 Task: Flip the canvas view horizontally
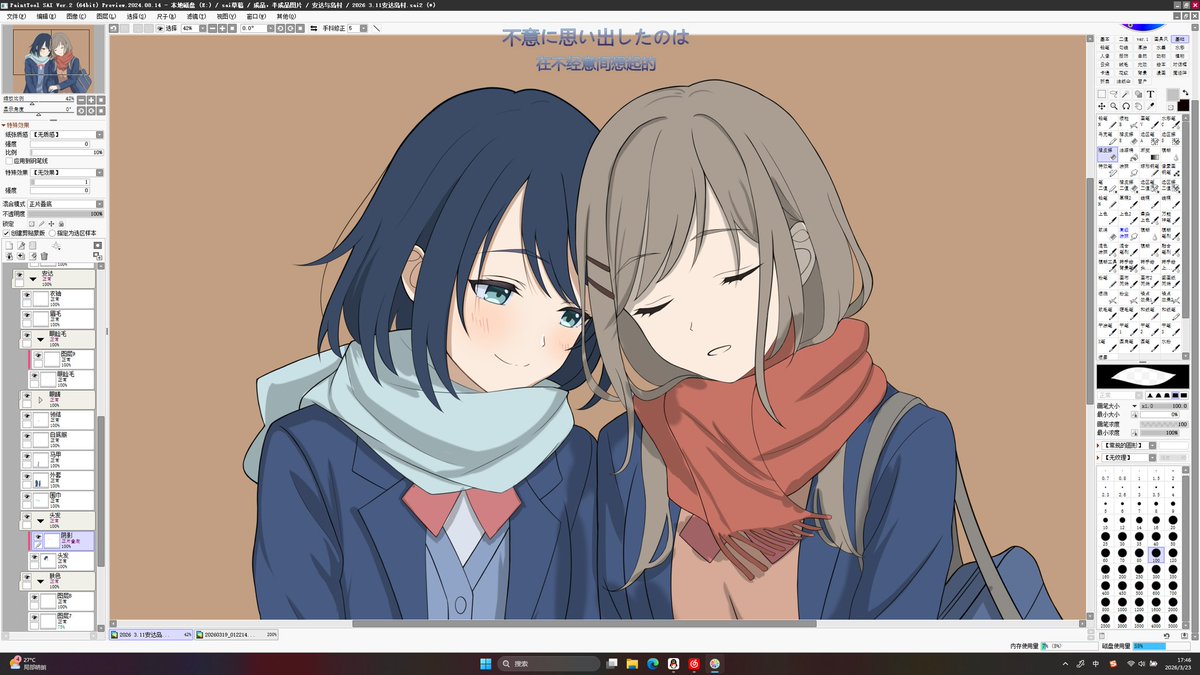click(313, 28)
